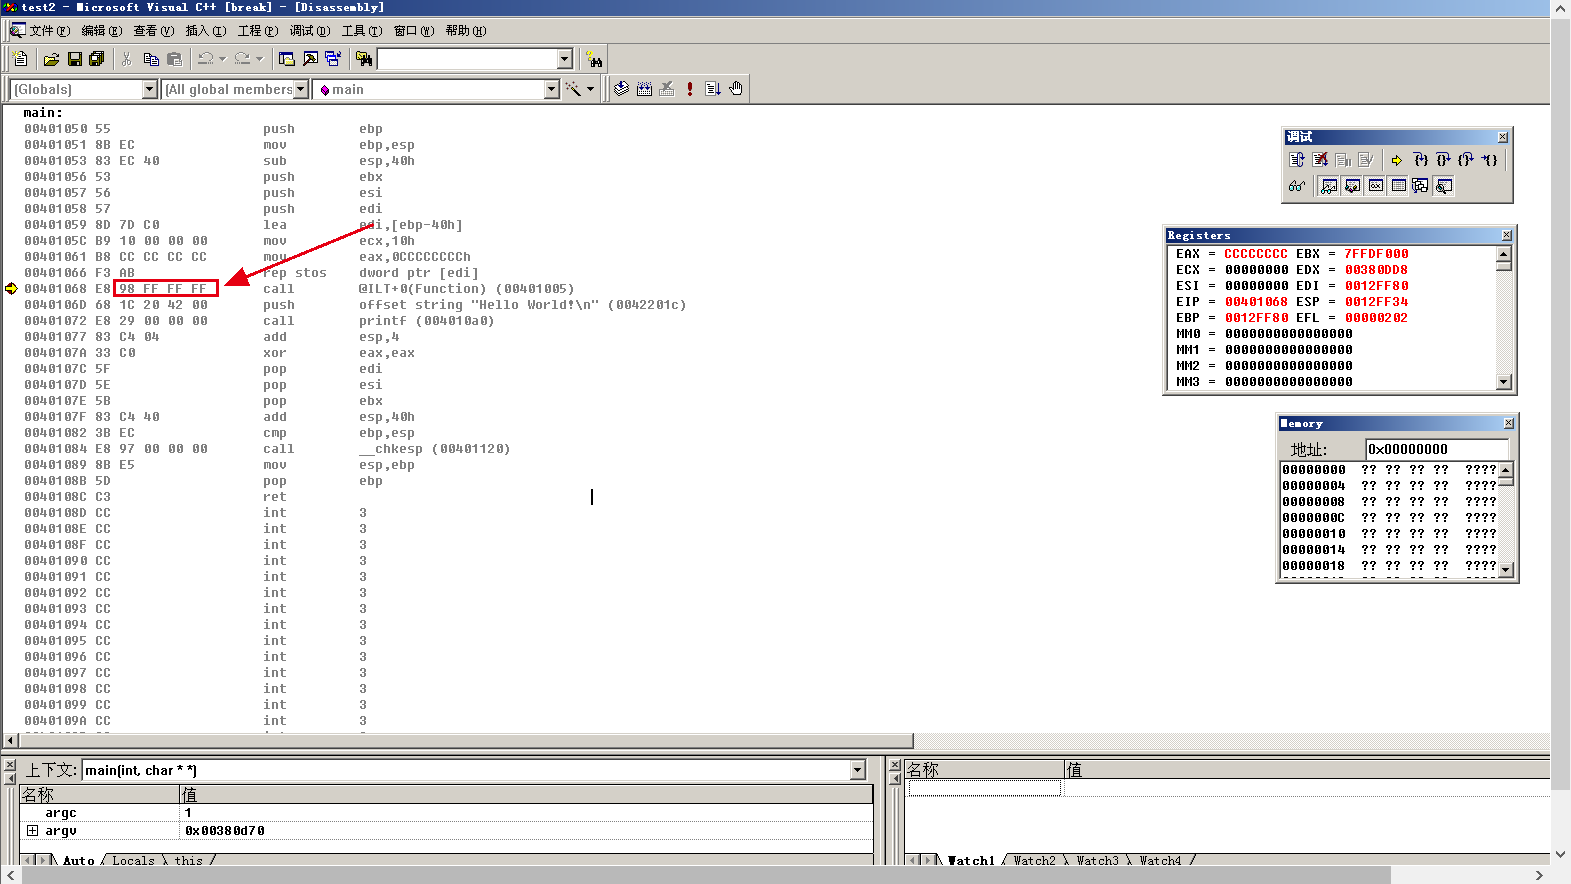
Task: Open the 帮助(H) menu
Action: [466, 31]
